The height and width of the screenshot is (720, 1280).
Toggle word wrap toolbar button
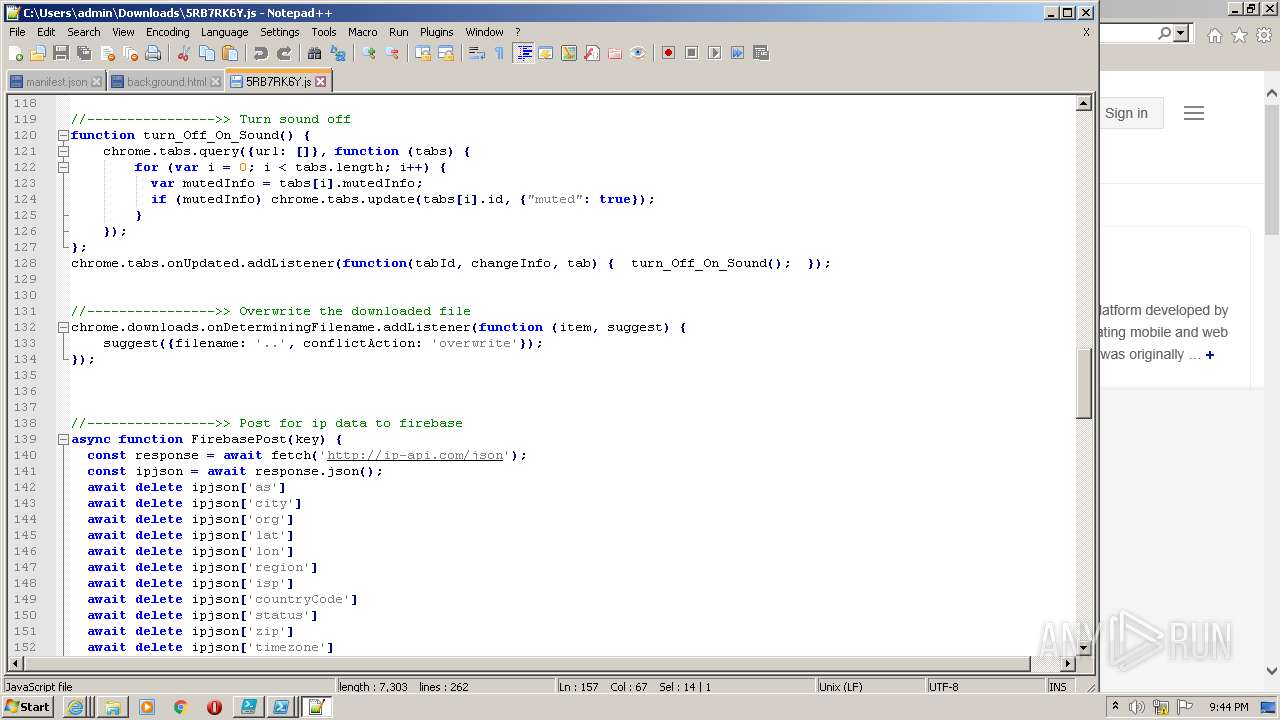477,53
